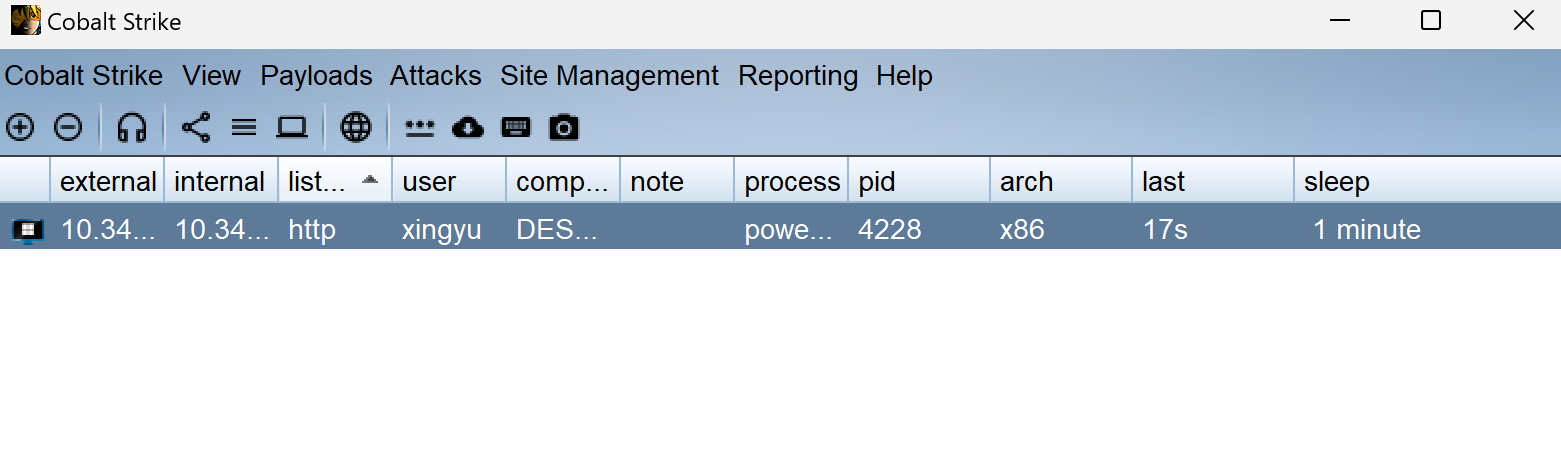Open the Help menu

pyautogui.click(x=904, y=76)
